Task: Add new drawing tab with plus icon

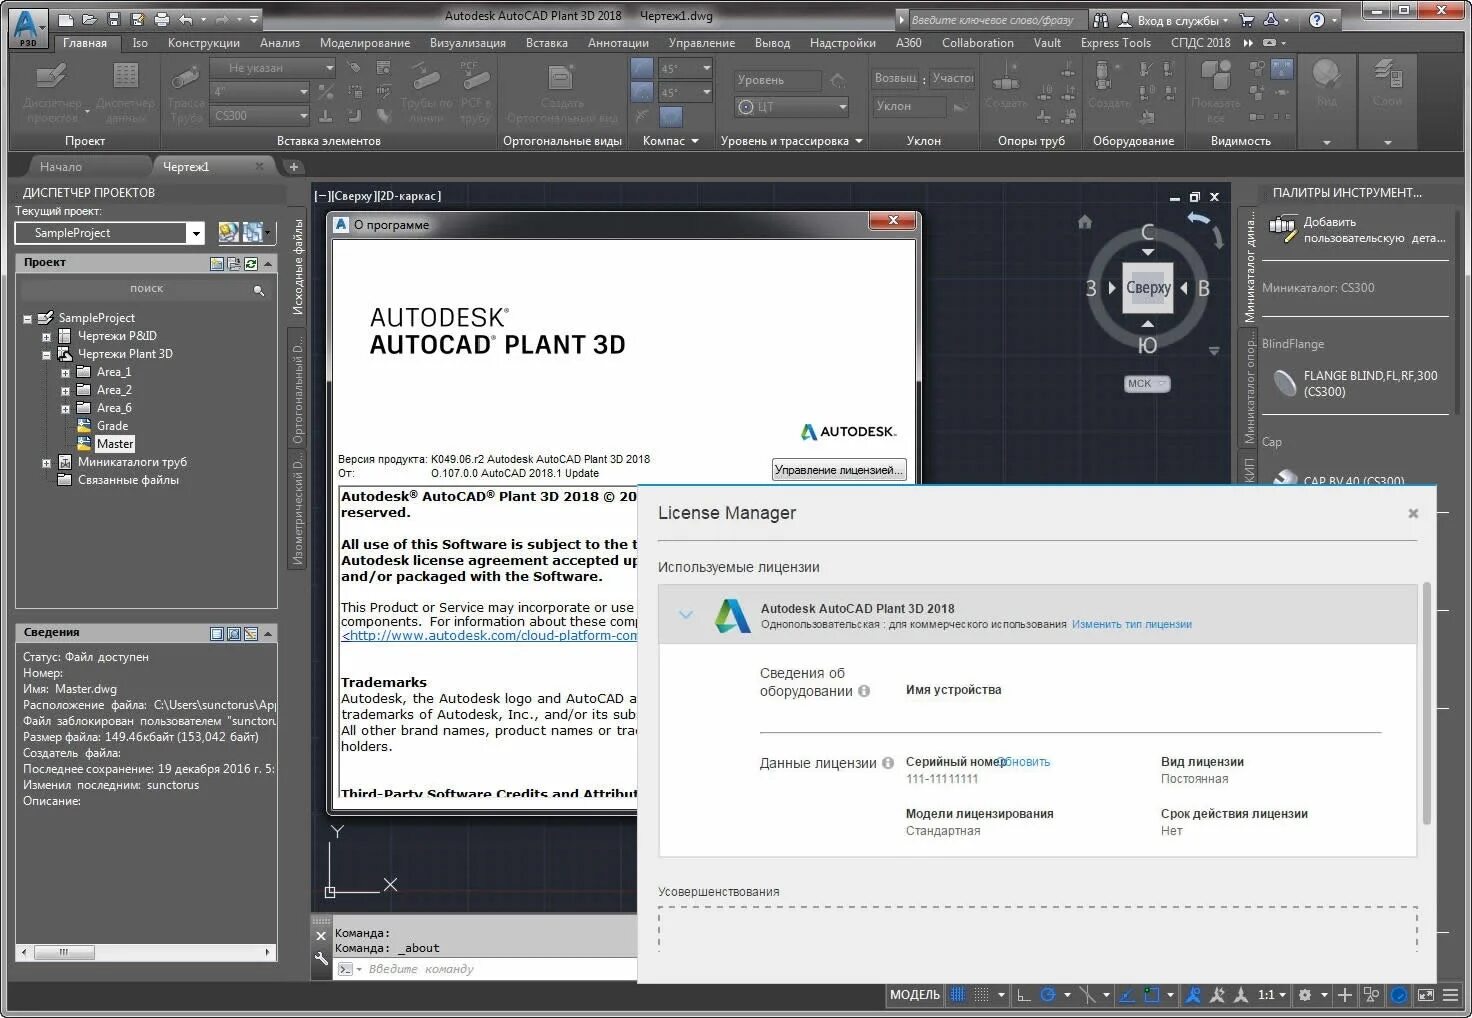Action: point(293,167)
